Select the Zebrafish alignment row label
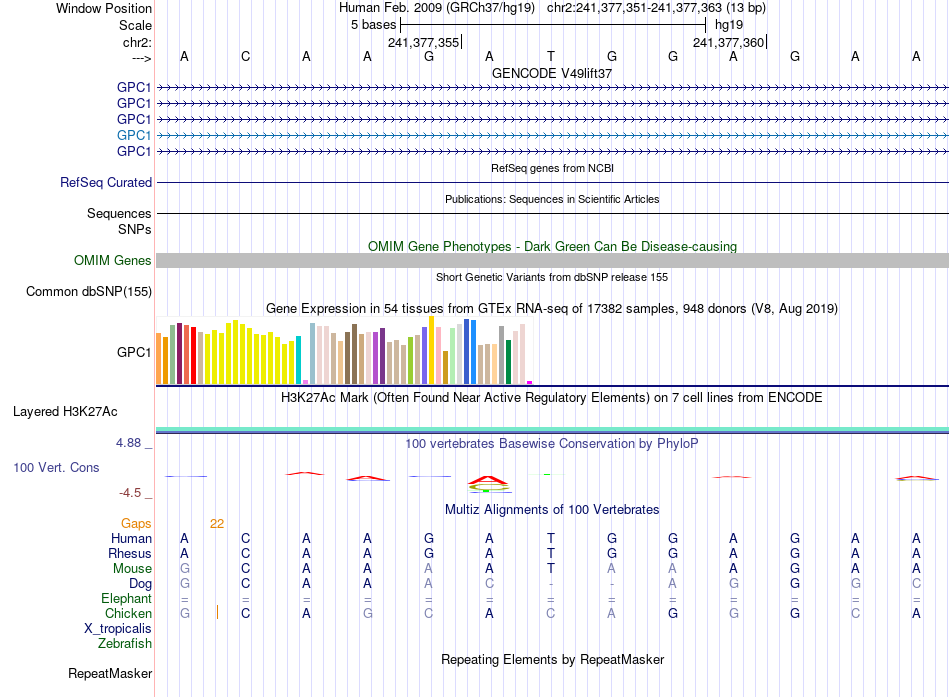Viewport: 950px width, 697px height. coord(125,644)
